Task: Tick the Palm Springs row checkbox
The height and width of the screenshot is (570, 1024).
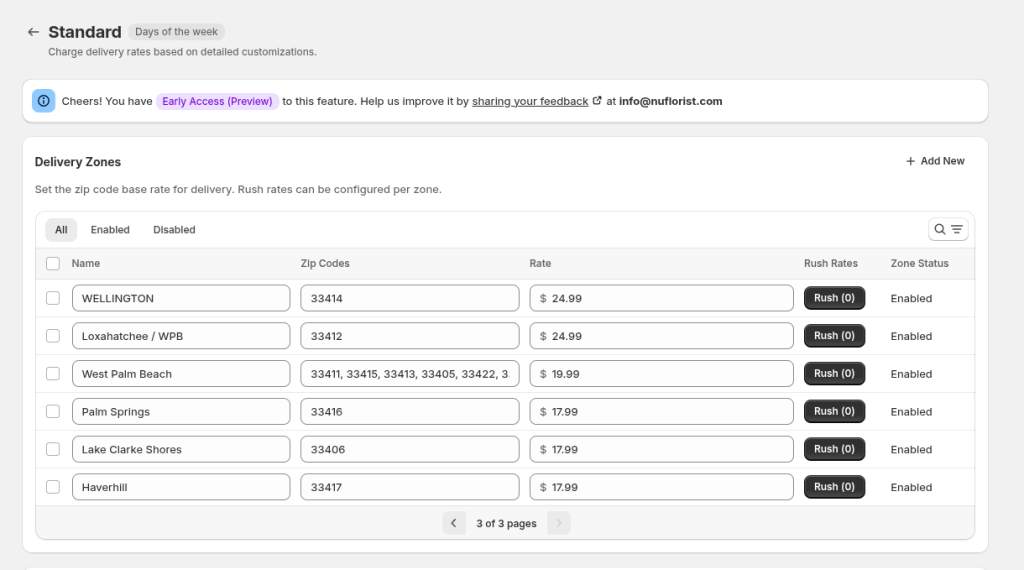Action: (x=53, y=412)
